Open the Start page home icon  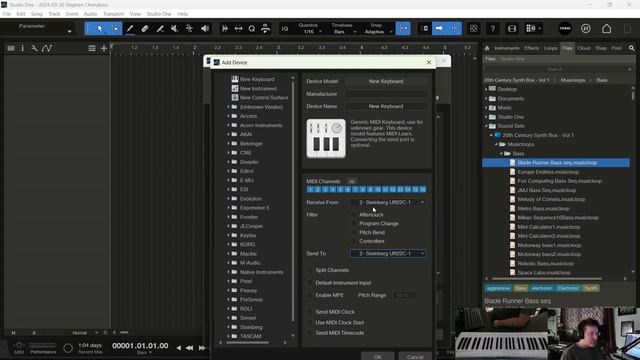coord(607,29)
